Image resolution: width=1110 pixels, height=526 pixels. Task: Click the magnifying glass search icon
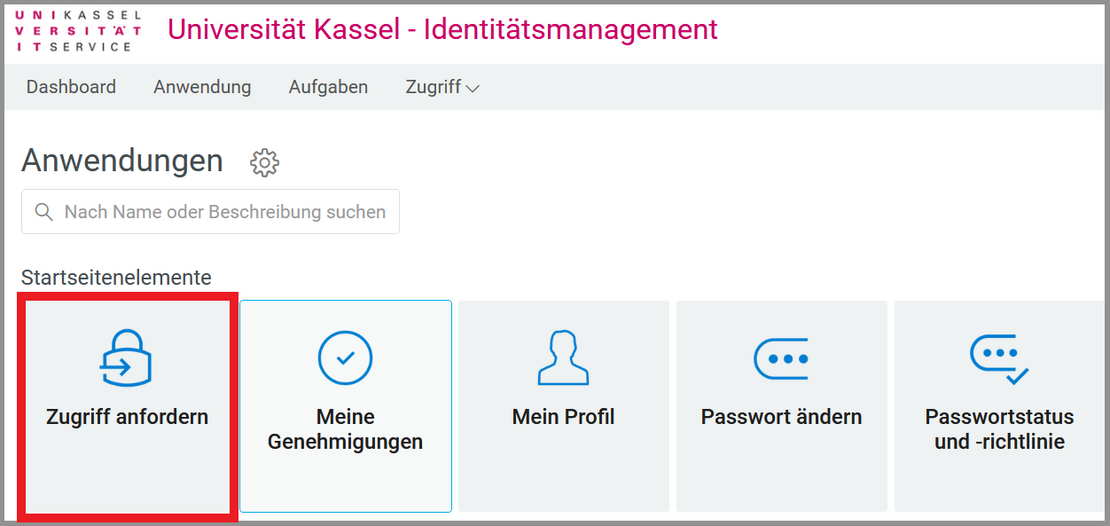point(43,212)
